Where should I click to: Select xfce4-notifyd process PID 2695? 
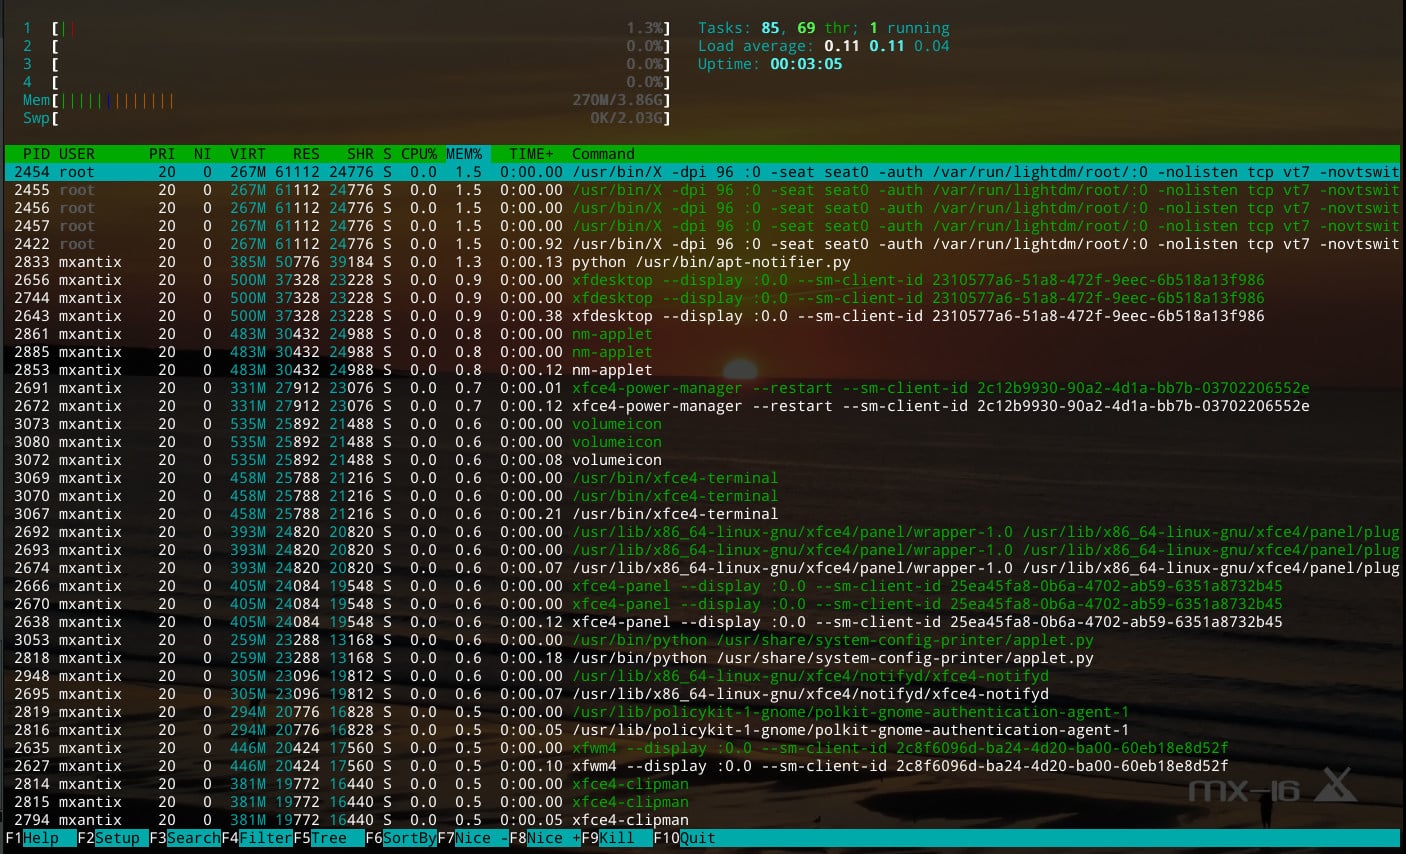pyautogui.click(x=702, y=694)
